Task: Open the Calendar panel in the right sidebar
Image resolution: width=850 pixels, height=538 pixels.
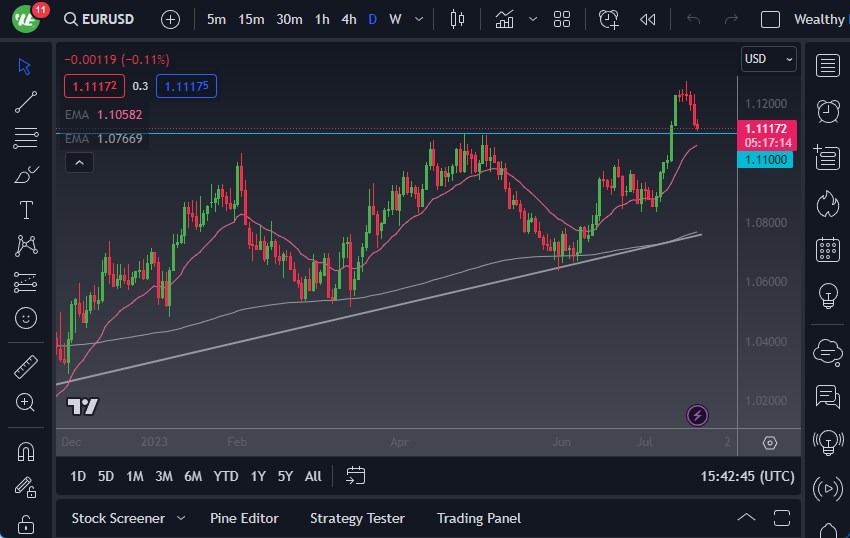Action: click(827, 248)
